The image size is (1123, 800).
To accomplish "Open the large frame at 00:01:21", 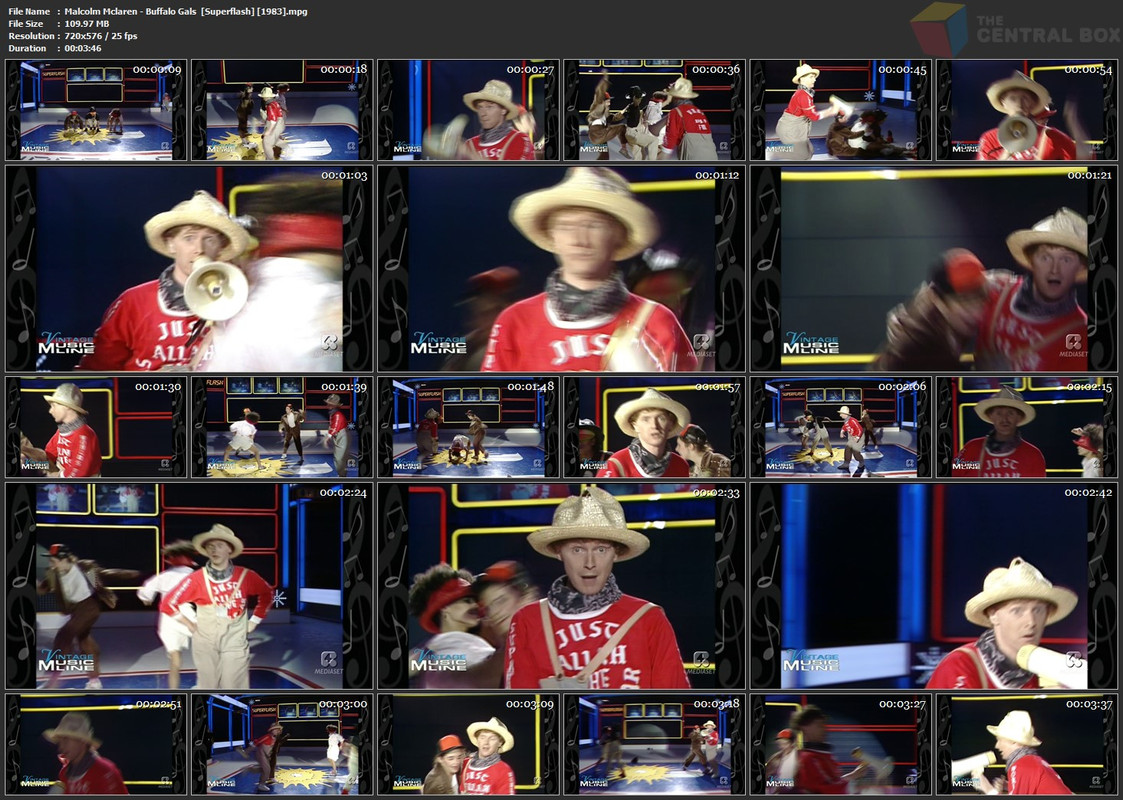I will (x=934, y=269).
